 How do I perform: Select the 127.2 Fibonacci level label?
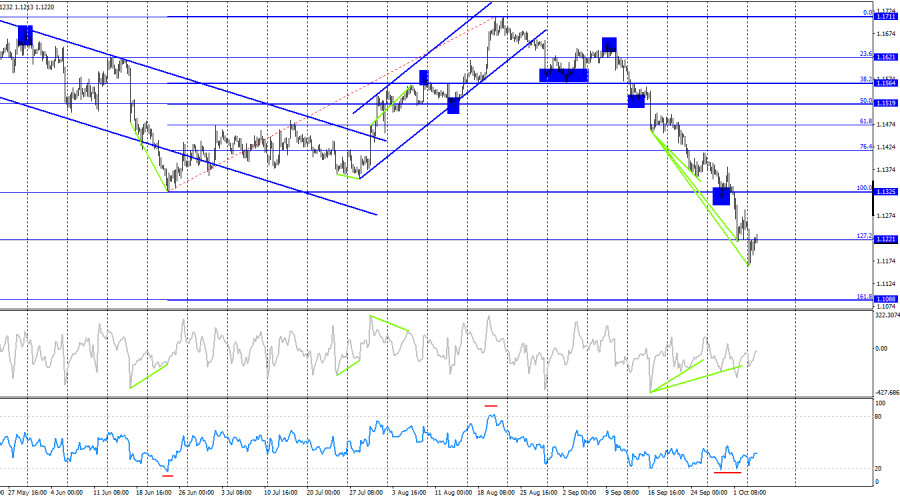tap(864, 235)
